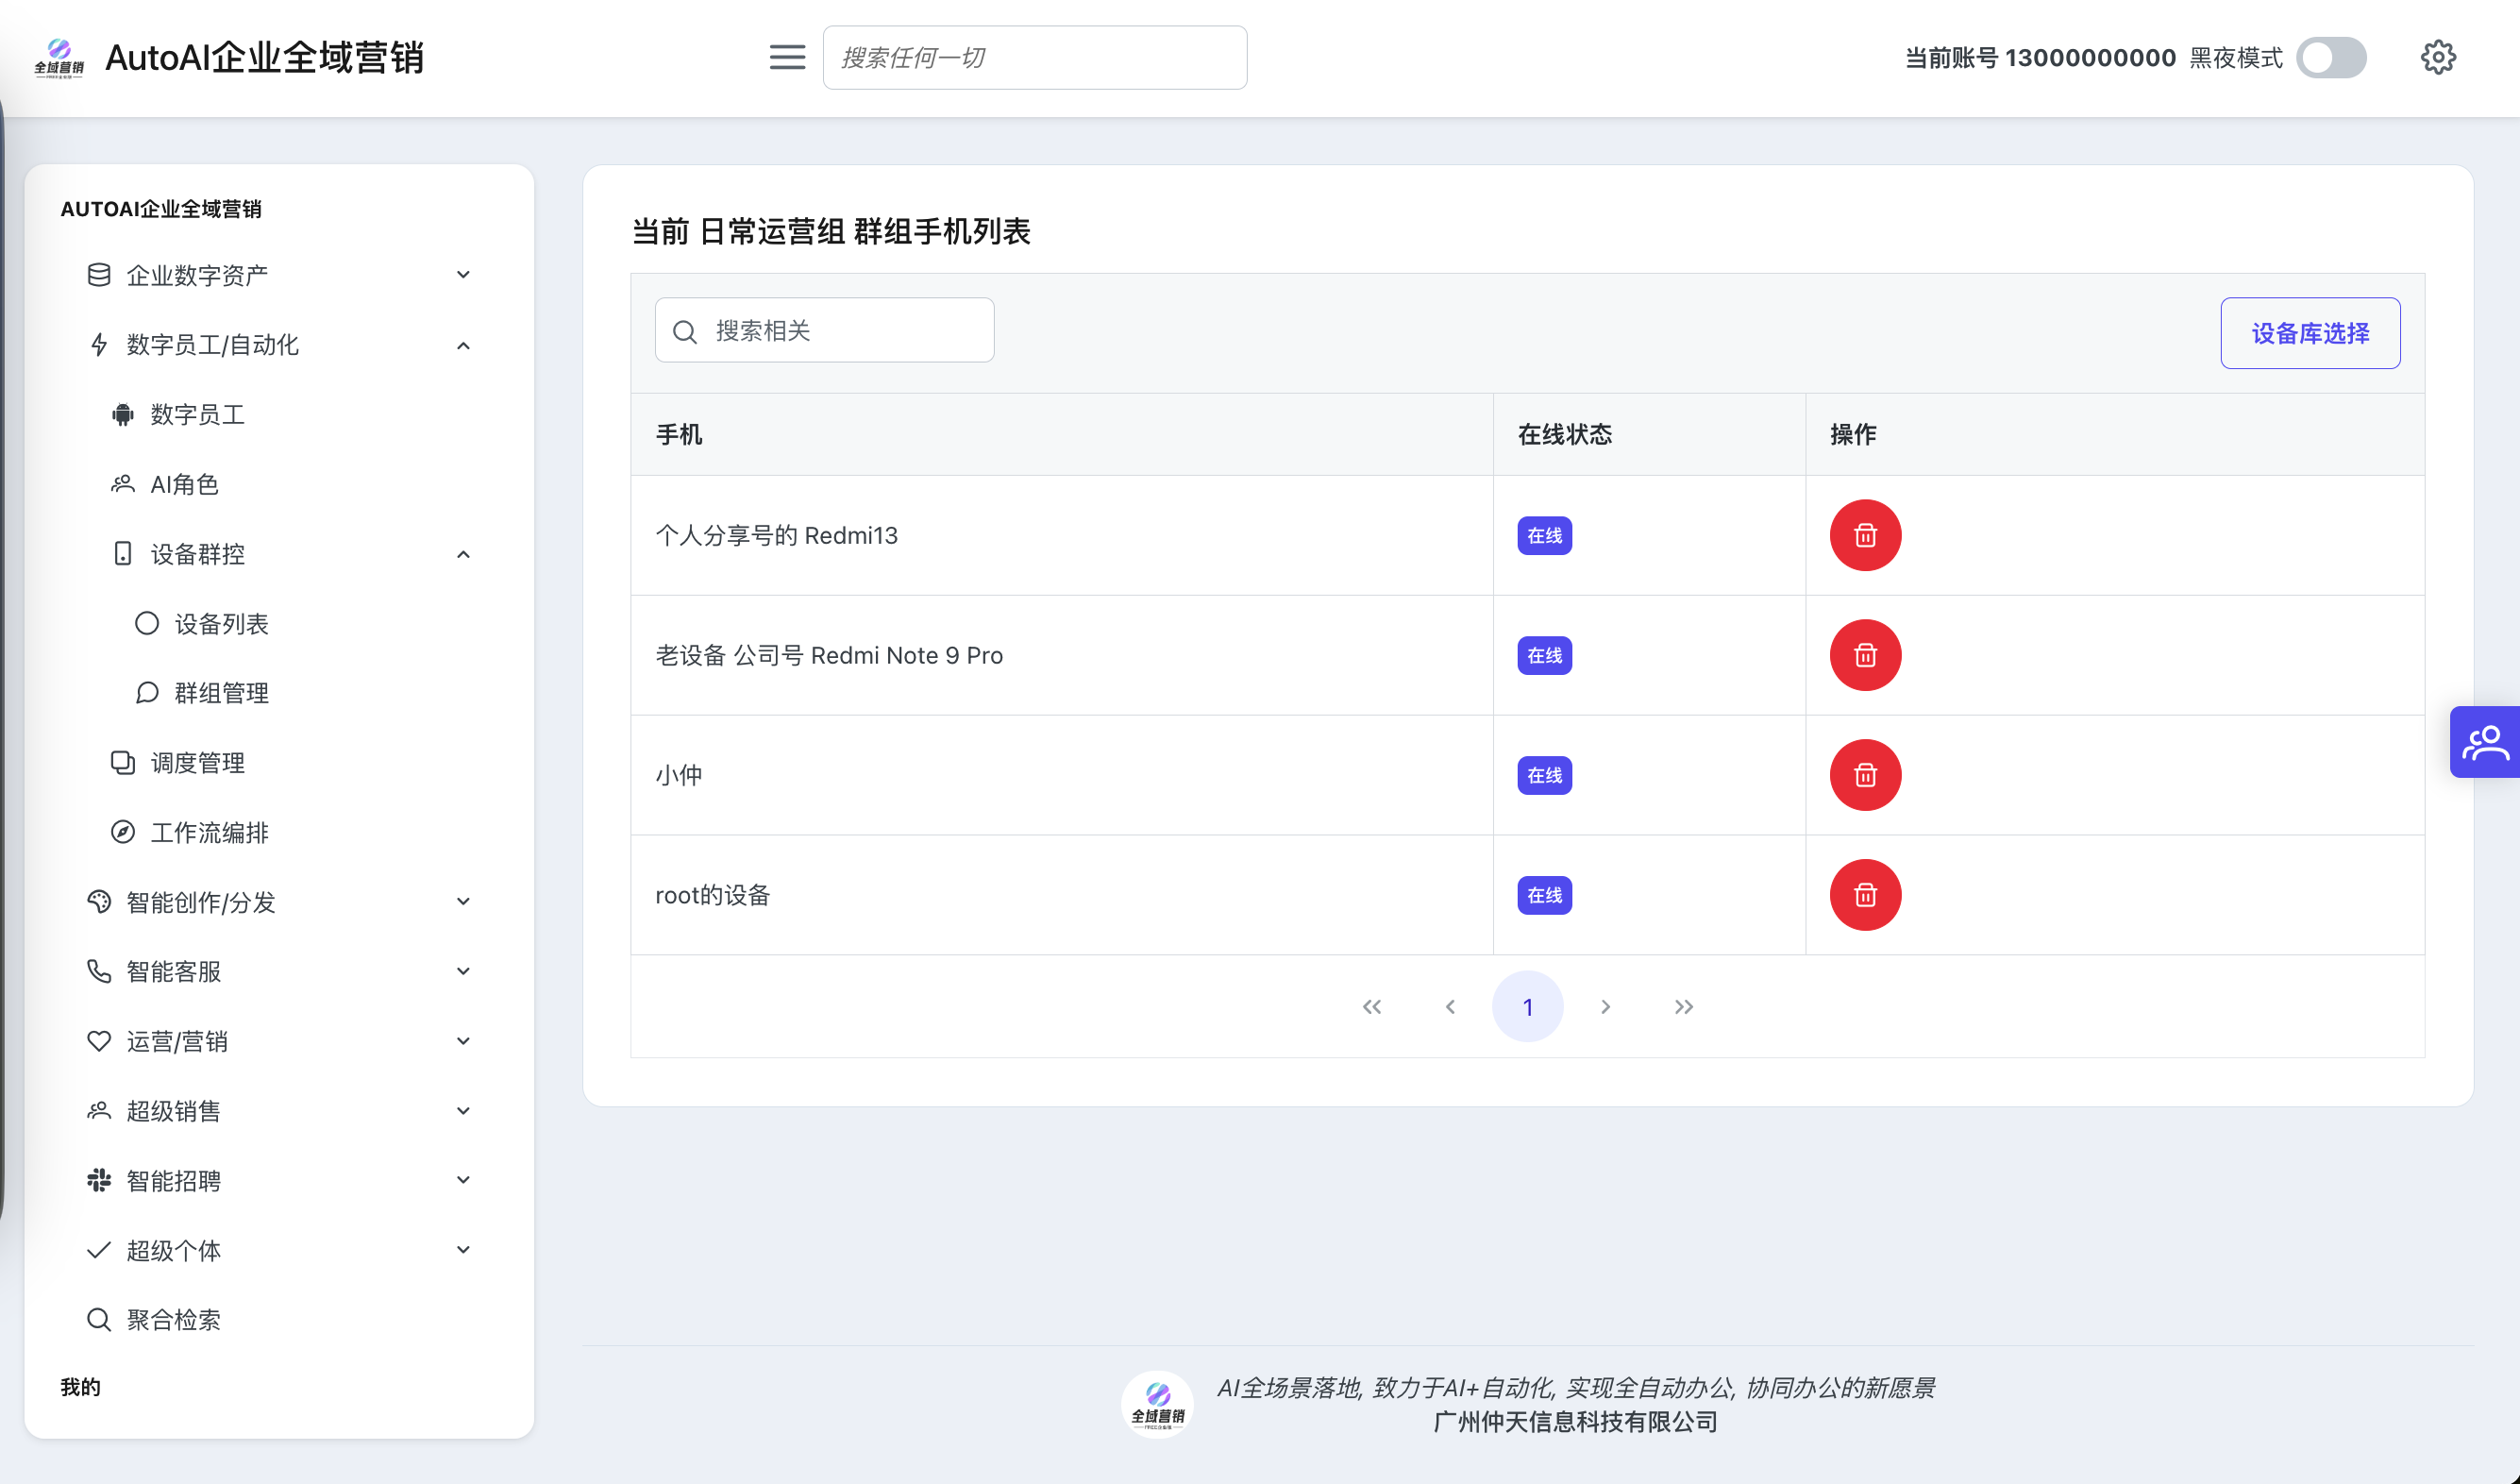
Task: Click the magnifier icon beside 聚合检索
Action: coord(98,1320)
